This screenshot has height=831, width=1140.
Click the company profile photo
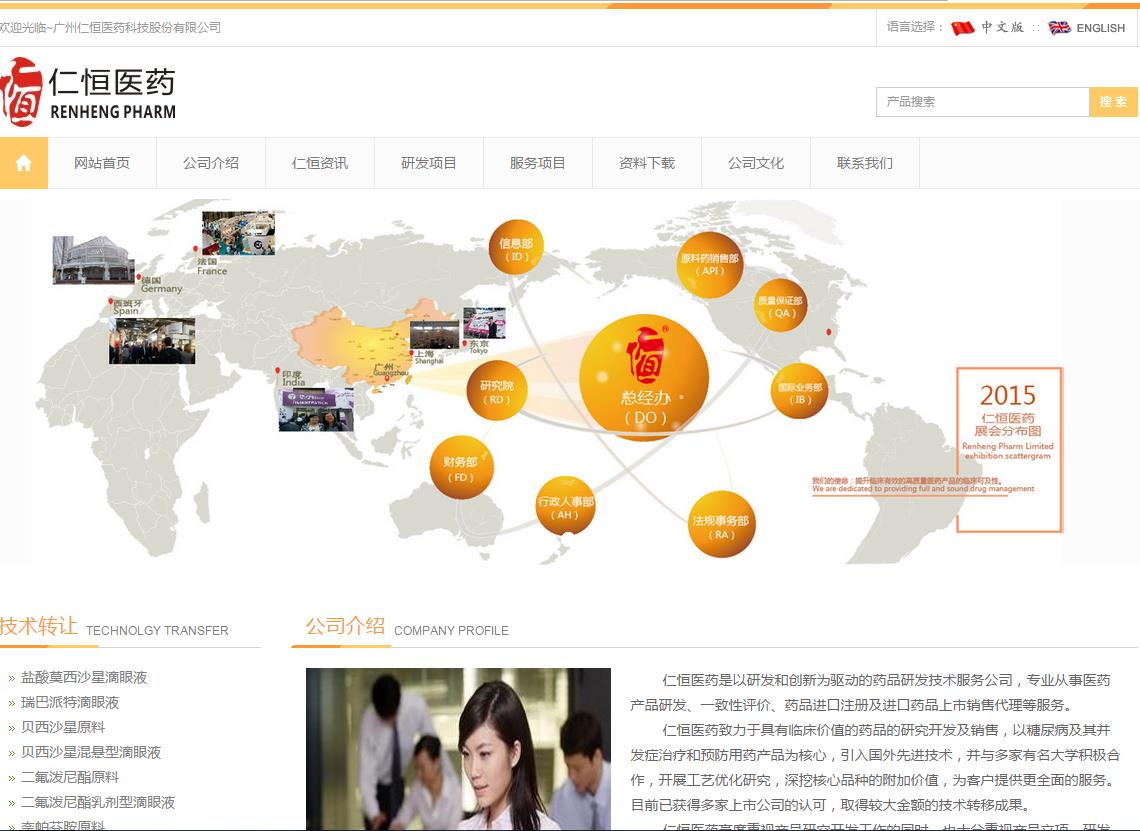[458, 749]
